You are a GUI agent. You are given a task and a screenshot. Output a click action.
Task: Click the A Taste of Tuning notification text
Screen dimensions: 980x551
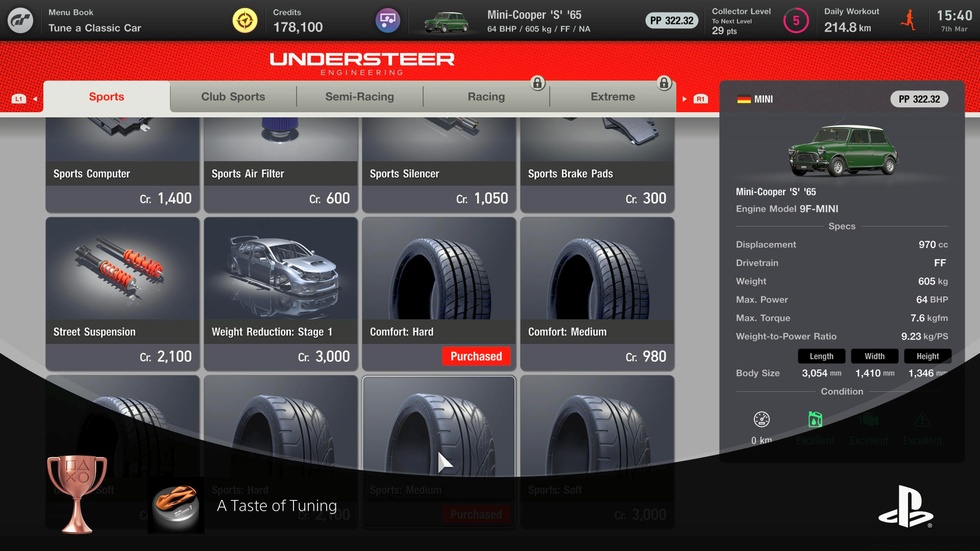[277, 505]
